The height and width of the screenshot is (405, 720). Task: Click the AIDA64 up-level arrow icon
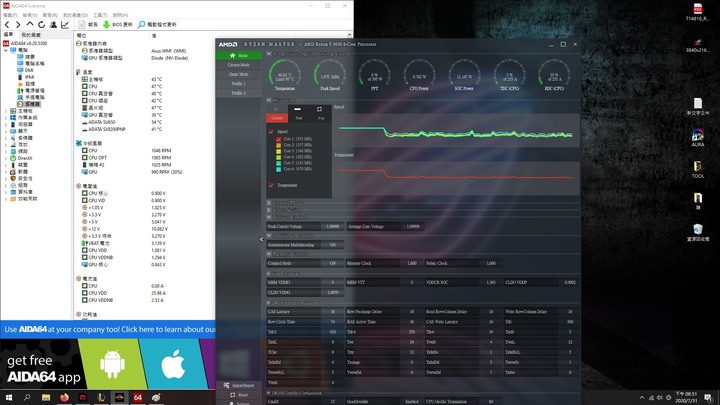30,24
